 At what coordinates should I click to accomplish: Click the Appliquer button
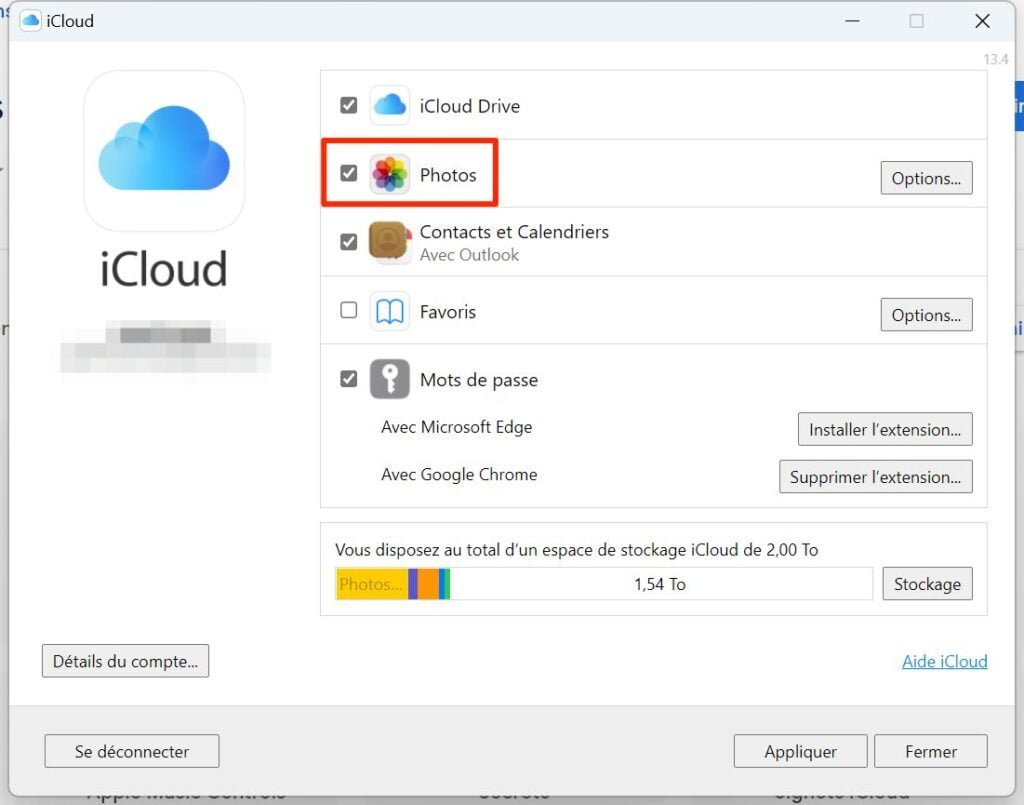pyautogui.click(x=801, y=751)
